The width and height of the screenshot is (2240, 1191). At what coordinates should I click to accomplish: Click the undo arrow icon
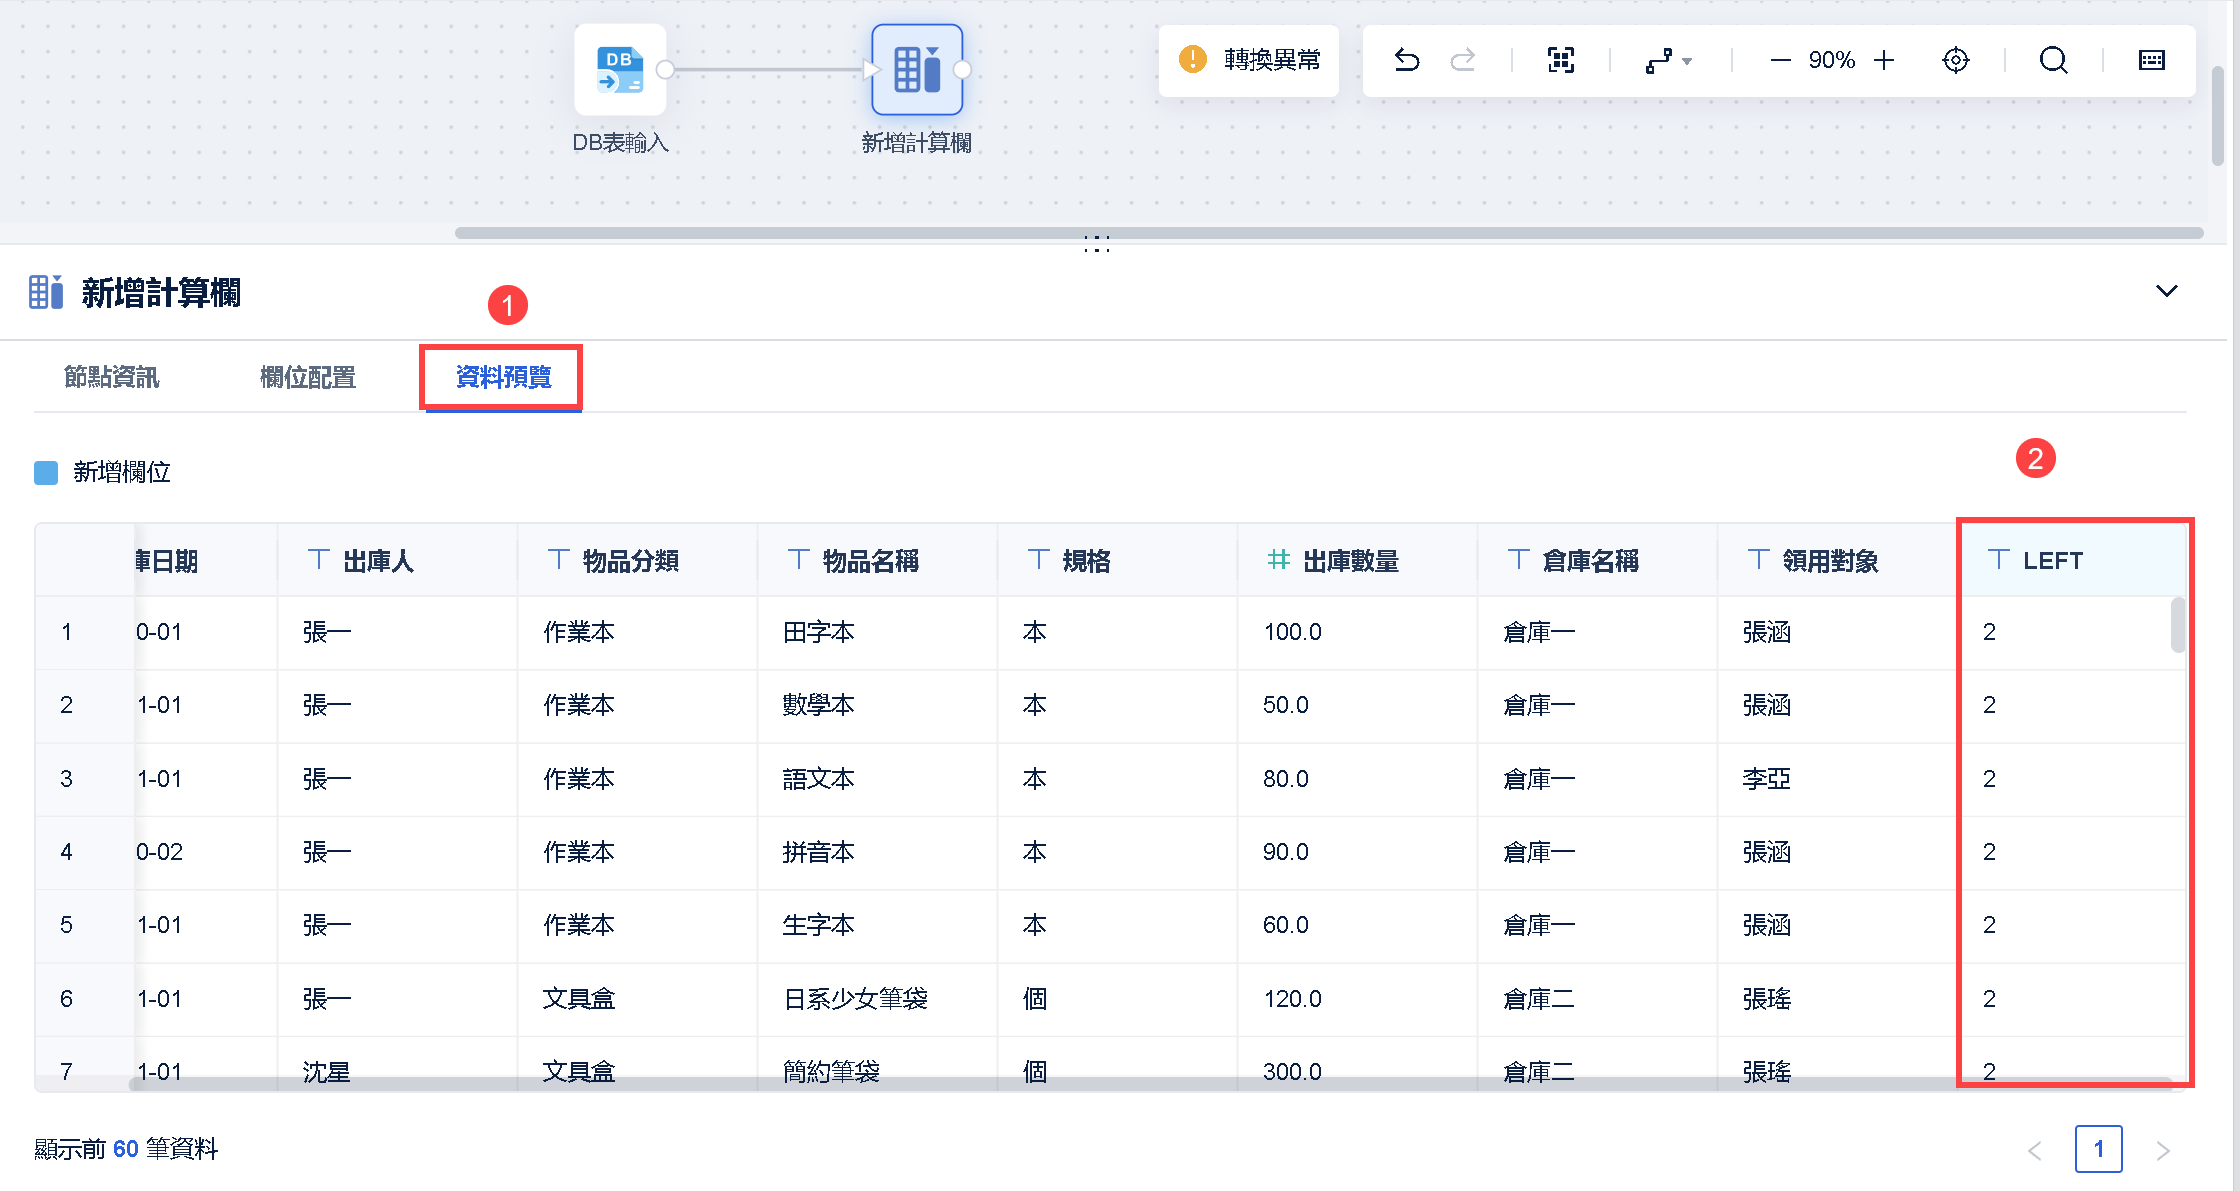(1407, 60)
